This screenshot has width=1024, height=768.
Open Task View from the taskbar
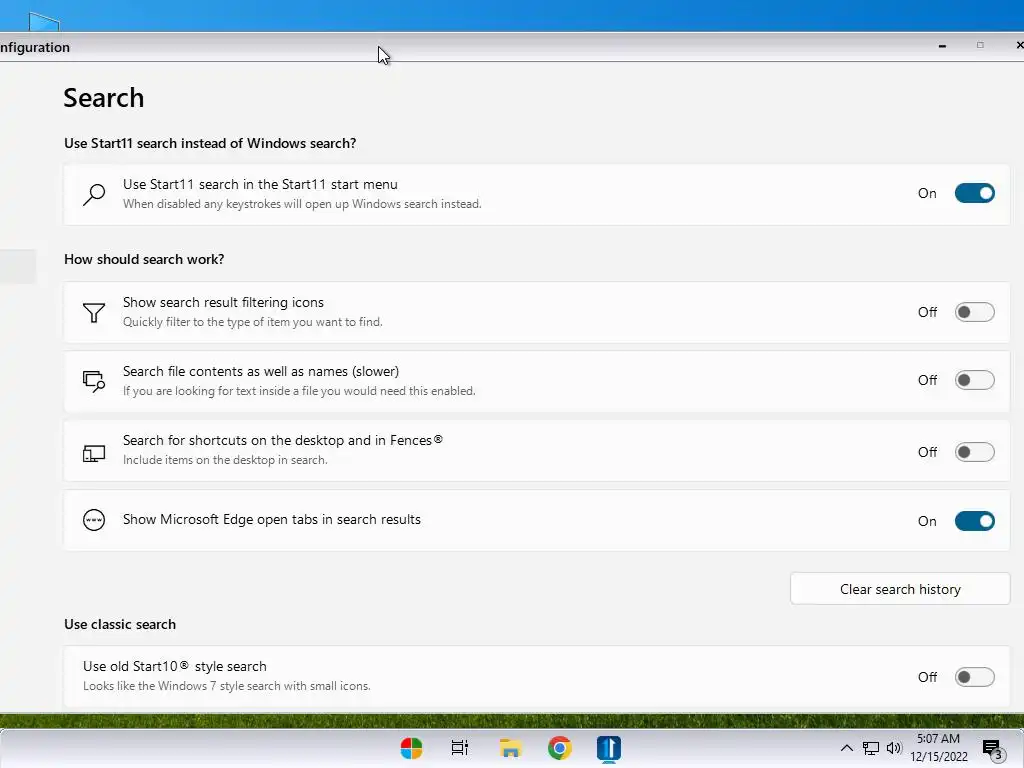click(460, 748)
